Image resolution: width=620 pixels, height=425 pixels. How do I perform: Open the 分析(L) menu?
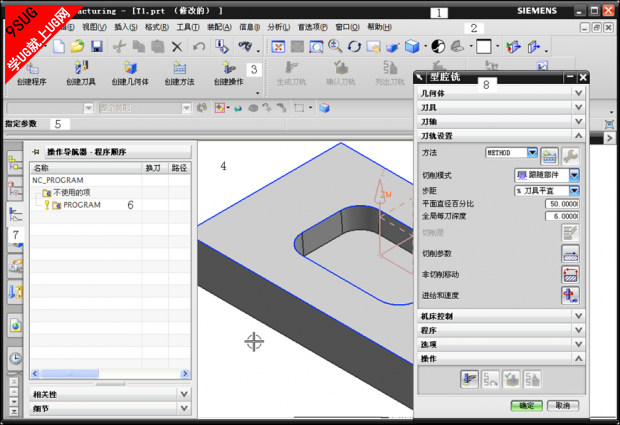pyautogui.click(x=278, y=27)
